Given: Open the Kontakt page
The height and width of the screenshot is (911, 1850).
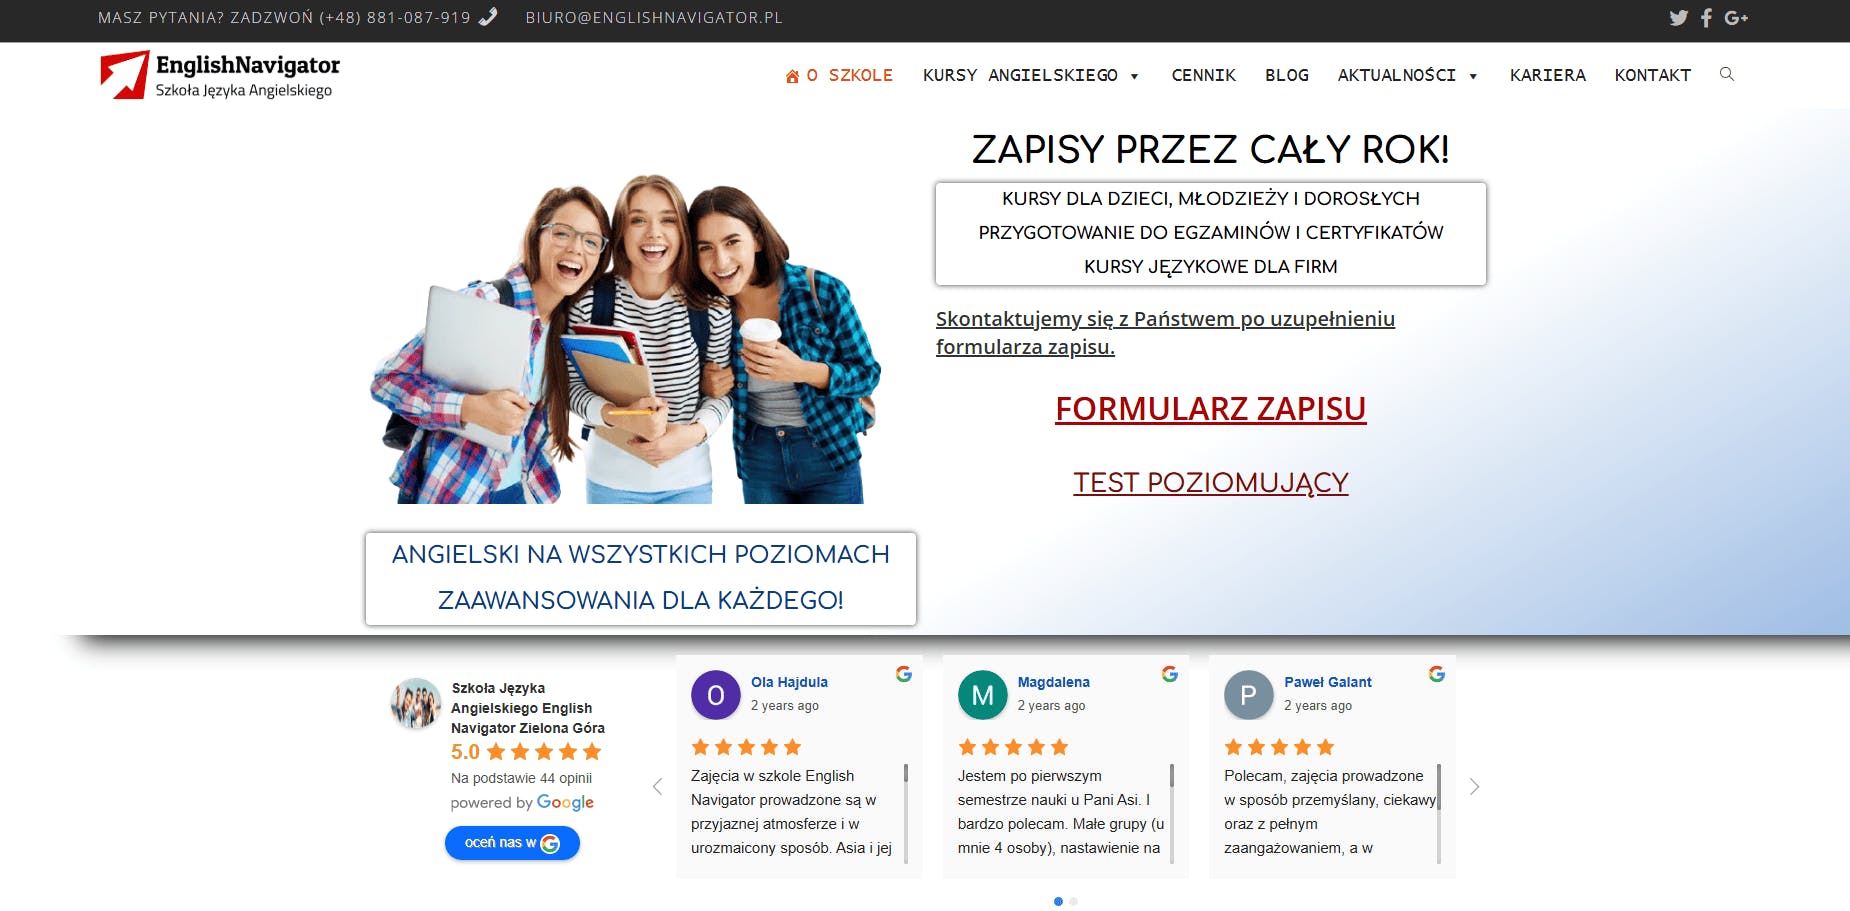Looking at the screenshot, I should point(1653,75).
